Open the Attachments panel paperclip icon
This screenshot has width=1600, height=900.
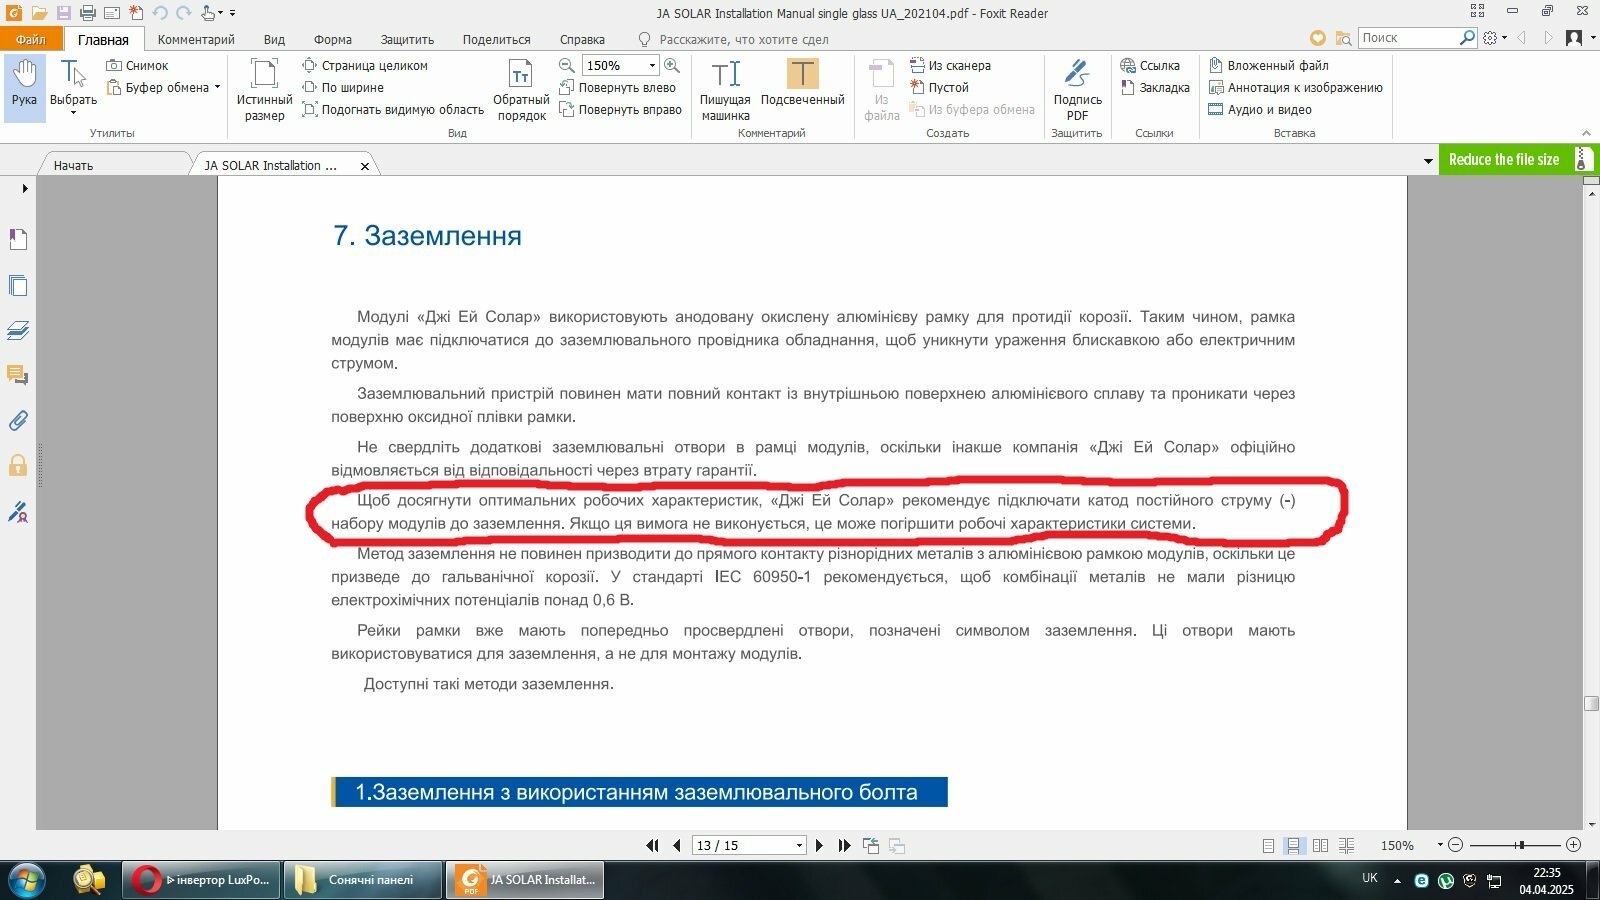(18, 420)
